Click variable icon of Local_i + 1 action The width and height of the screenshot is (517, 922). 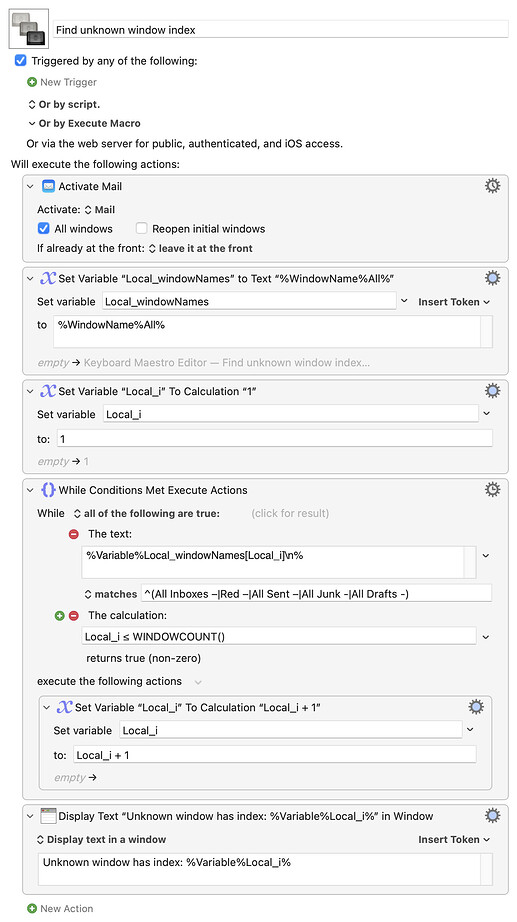pos(65,707)
